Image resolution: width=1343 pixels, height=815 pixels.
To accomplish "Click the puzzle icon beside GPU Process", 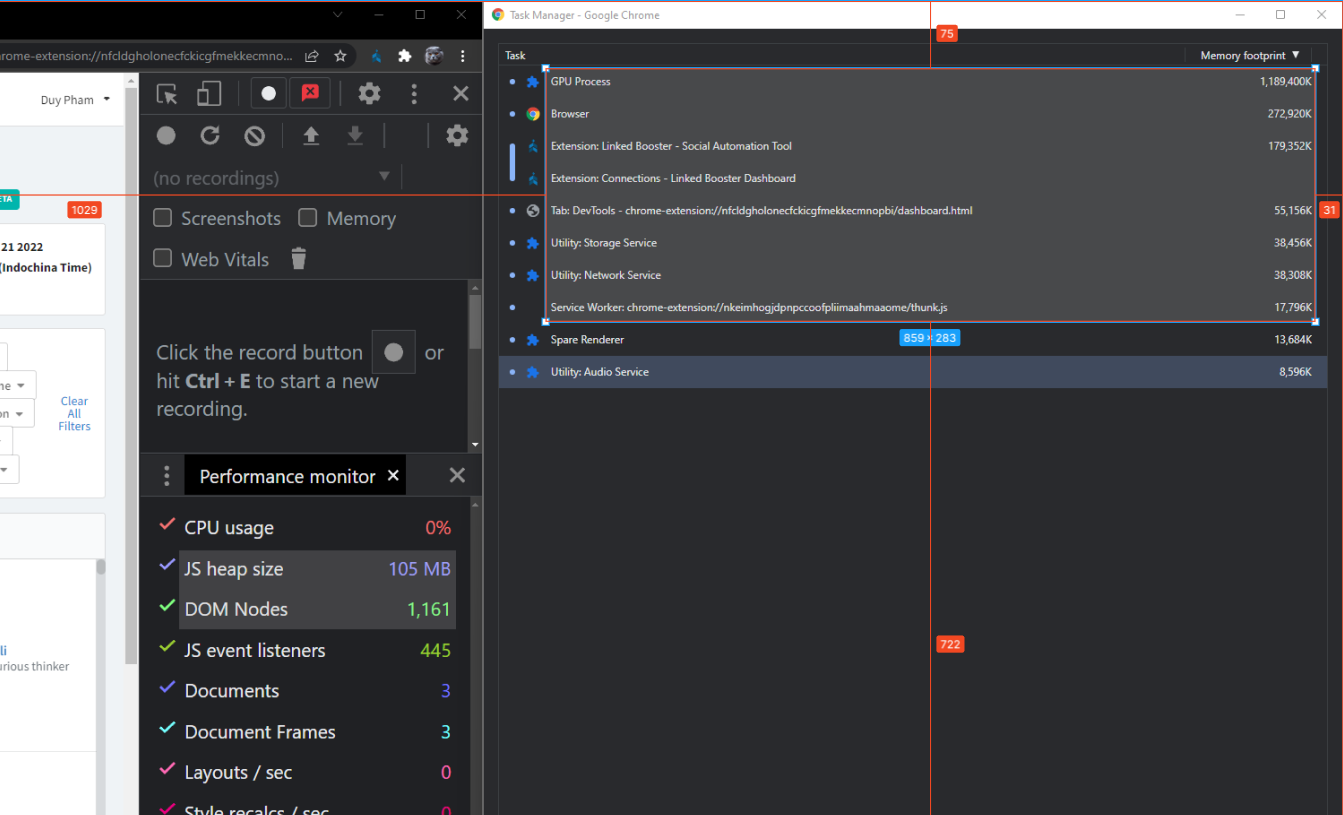I will 533,82.
